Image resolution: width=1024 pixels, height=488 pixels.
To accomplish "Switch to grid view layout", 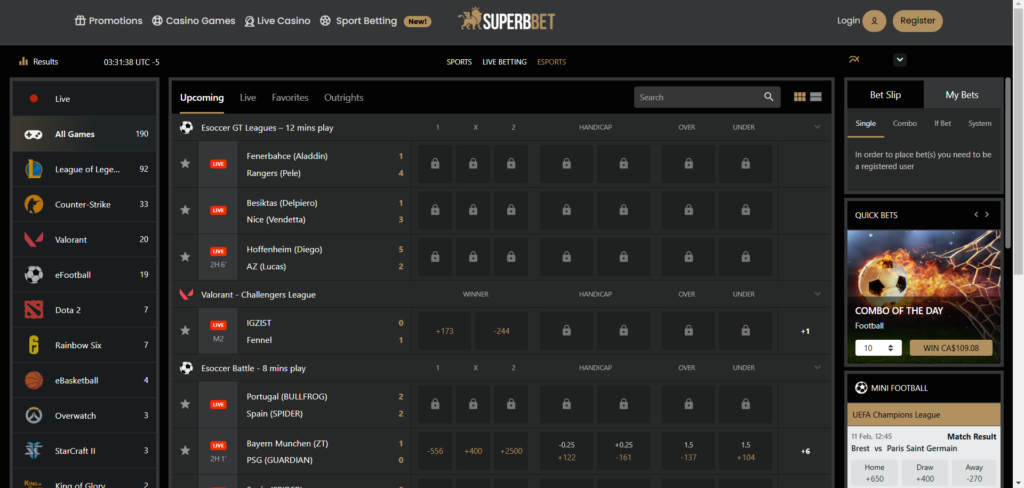I will 799,97.
